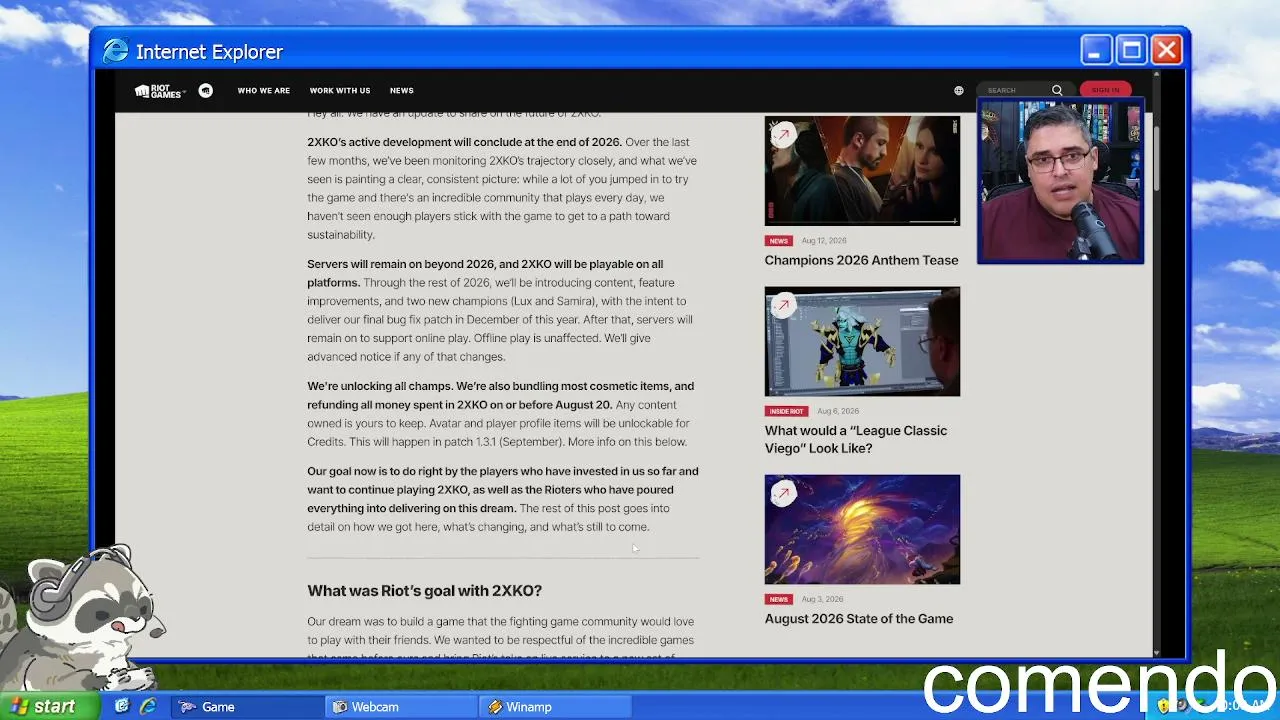Switch to the Winamp taskbar window
Image resolution: width=1280 pixels, height=720 pixels.
[556, 707]
